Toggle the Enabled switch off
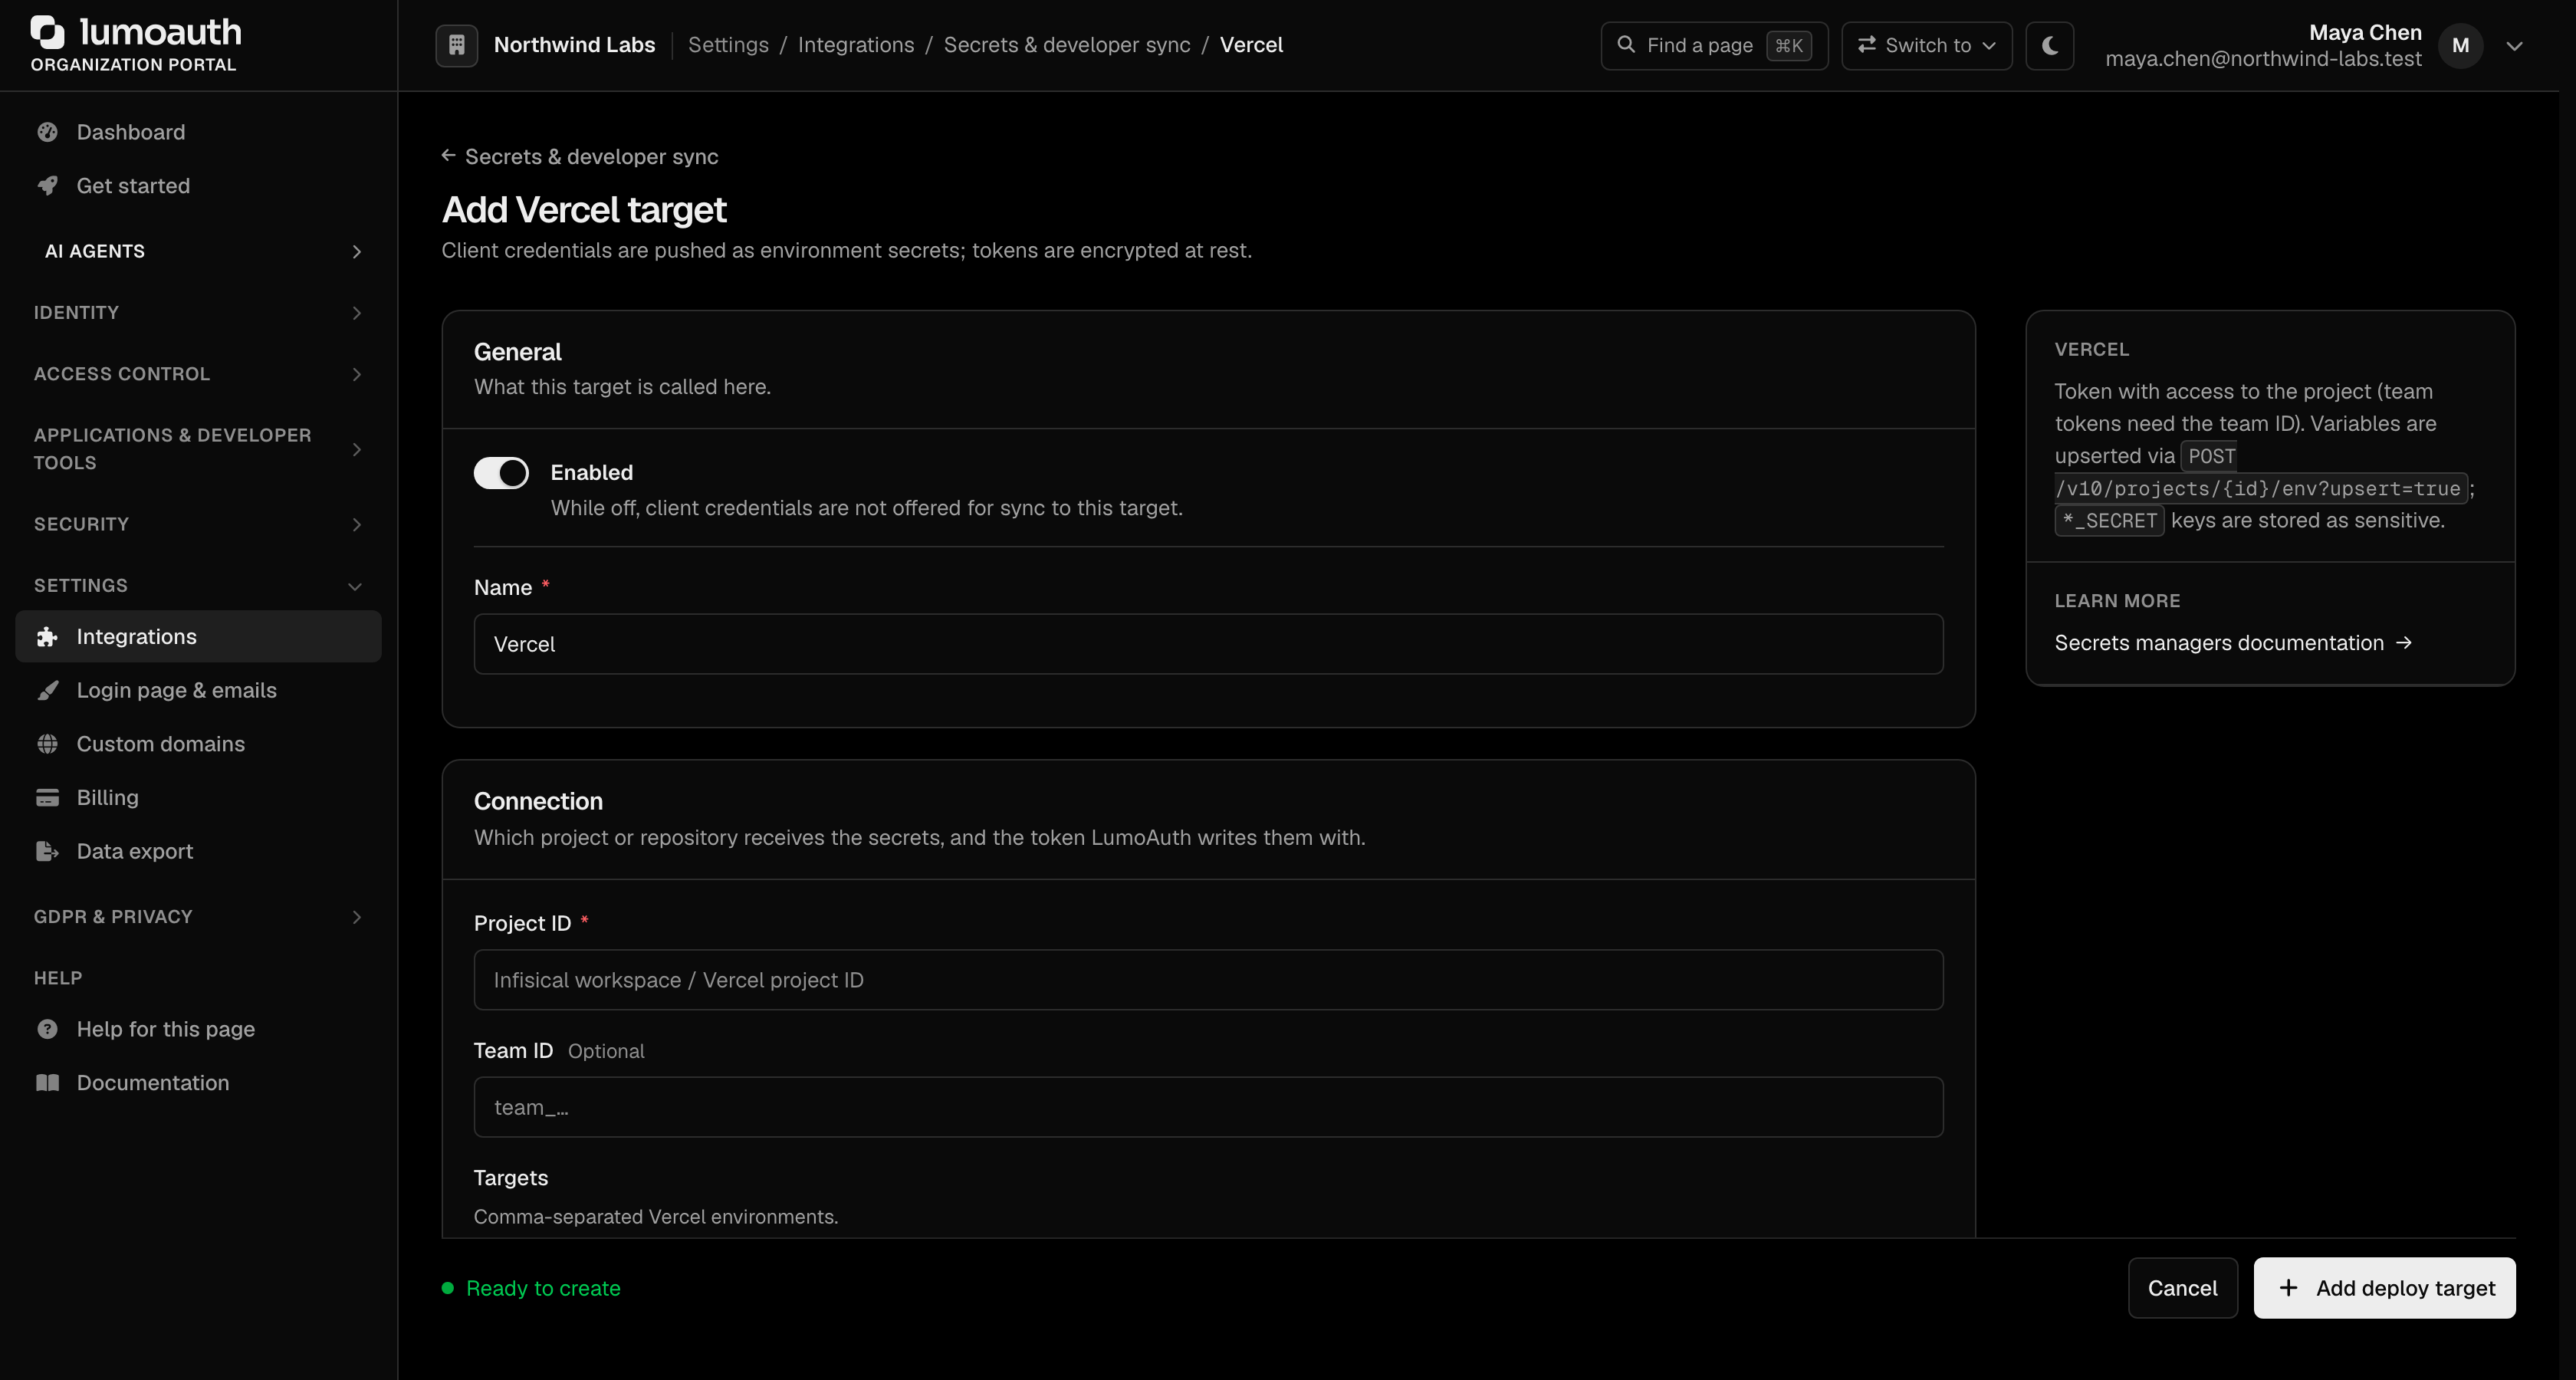 pos(501,473)
